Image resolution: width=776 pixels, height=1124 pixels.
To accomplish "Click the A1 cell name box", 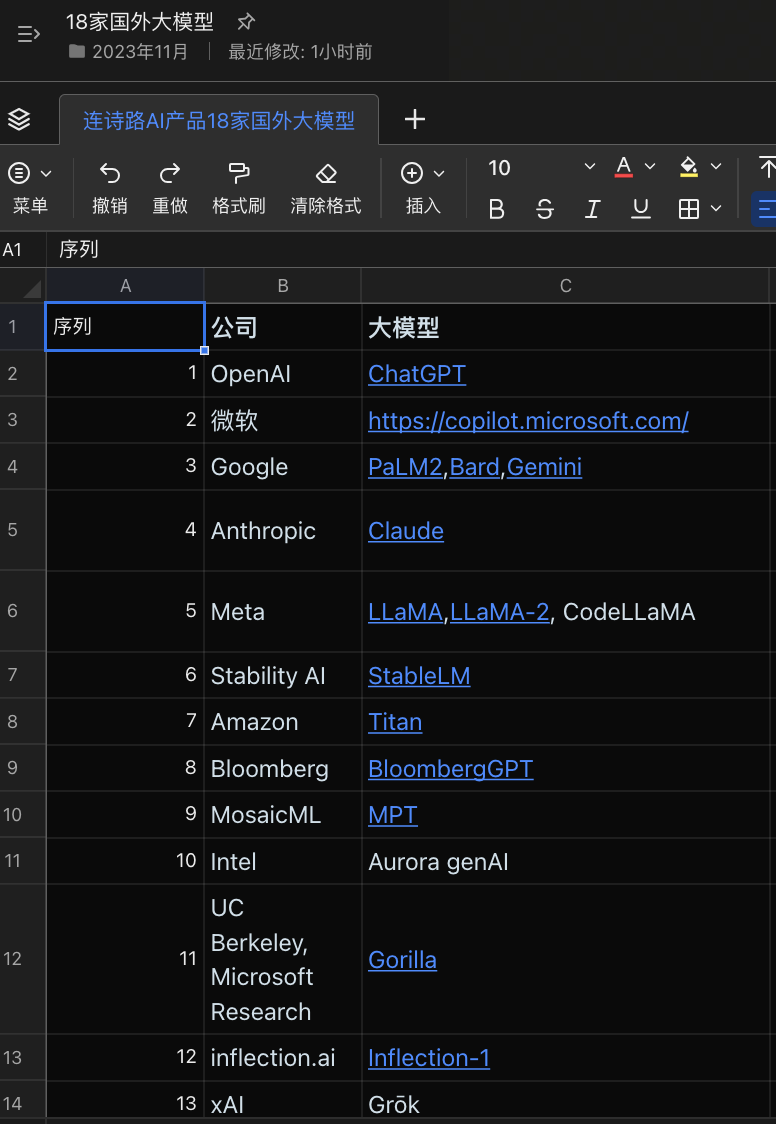I will coord(23,249).
